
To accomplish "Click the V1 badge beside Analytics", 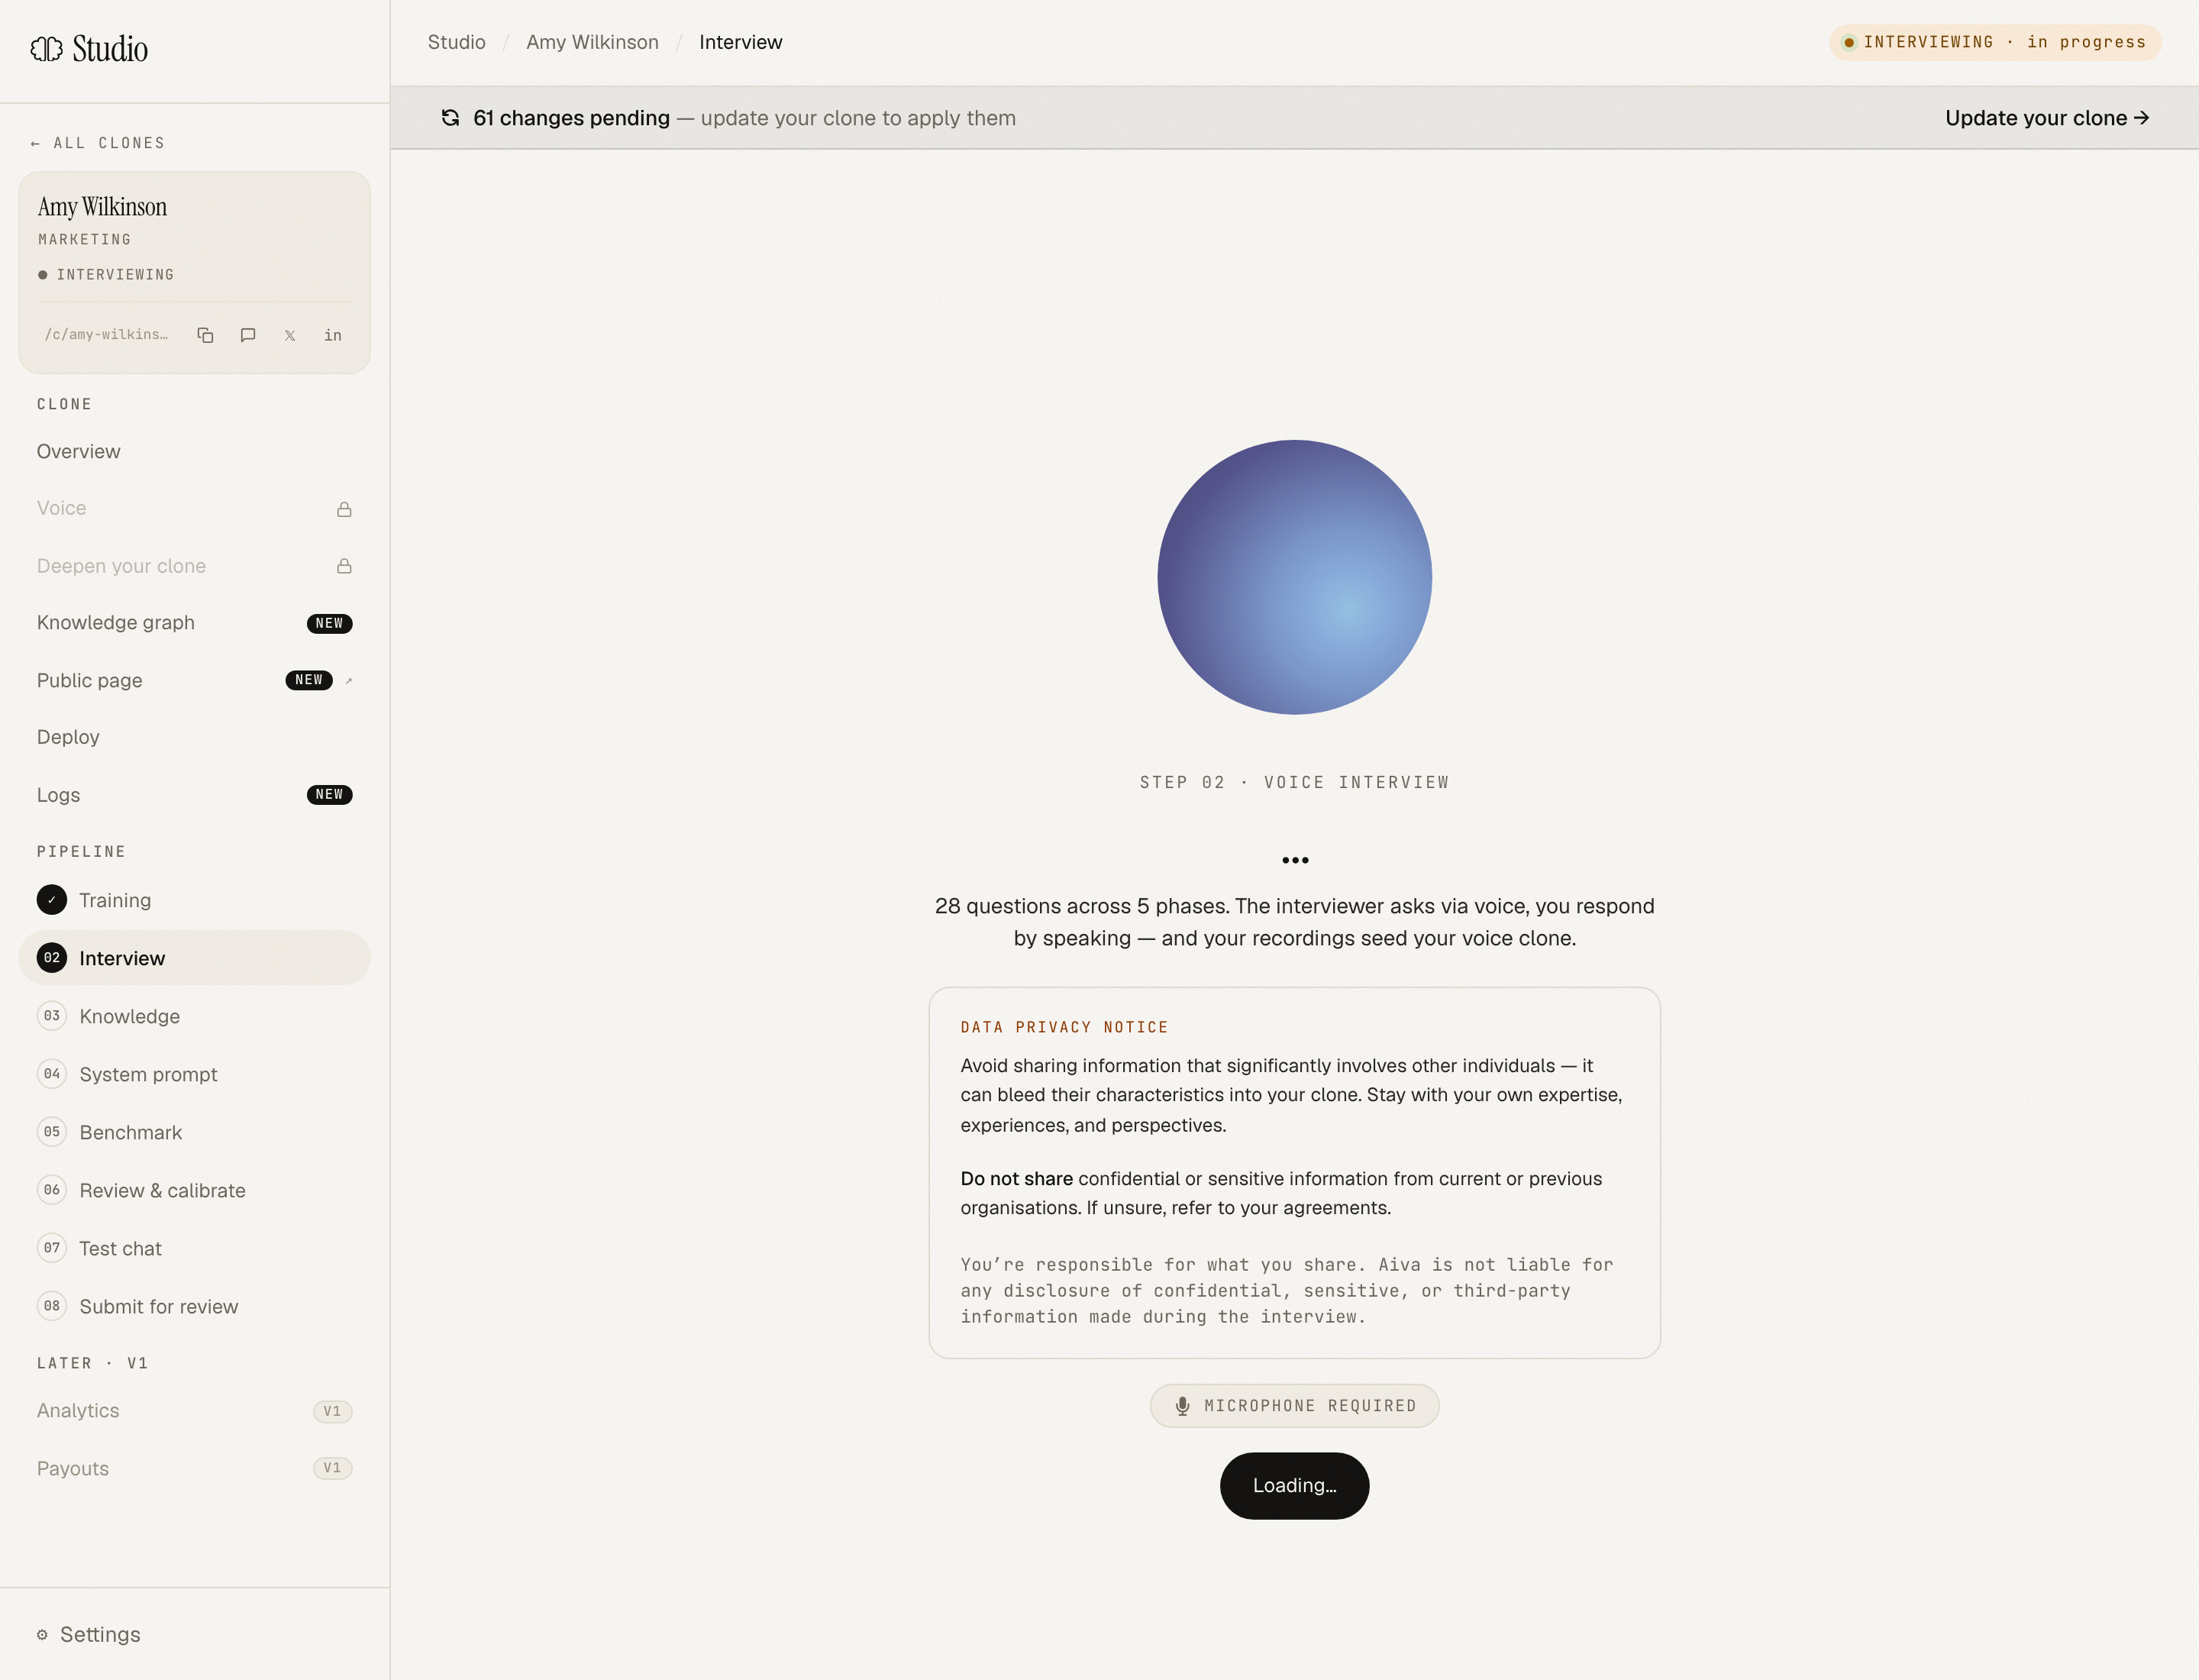I will pos(332,1411).
